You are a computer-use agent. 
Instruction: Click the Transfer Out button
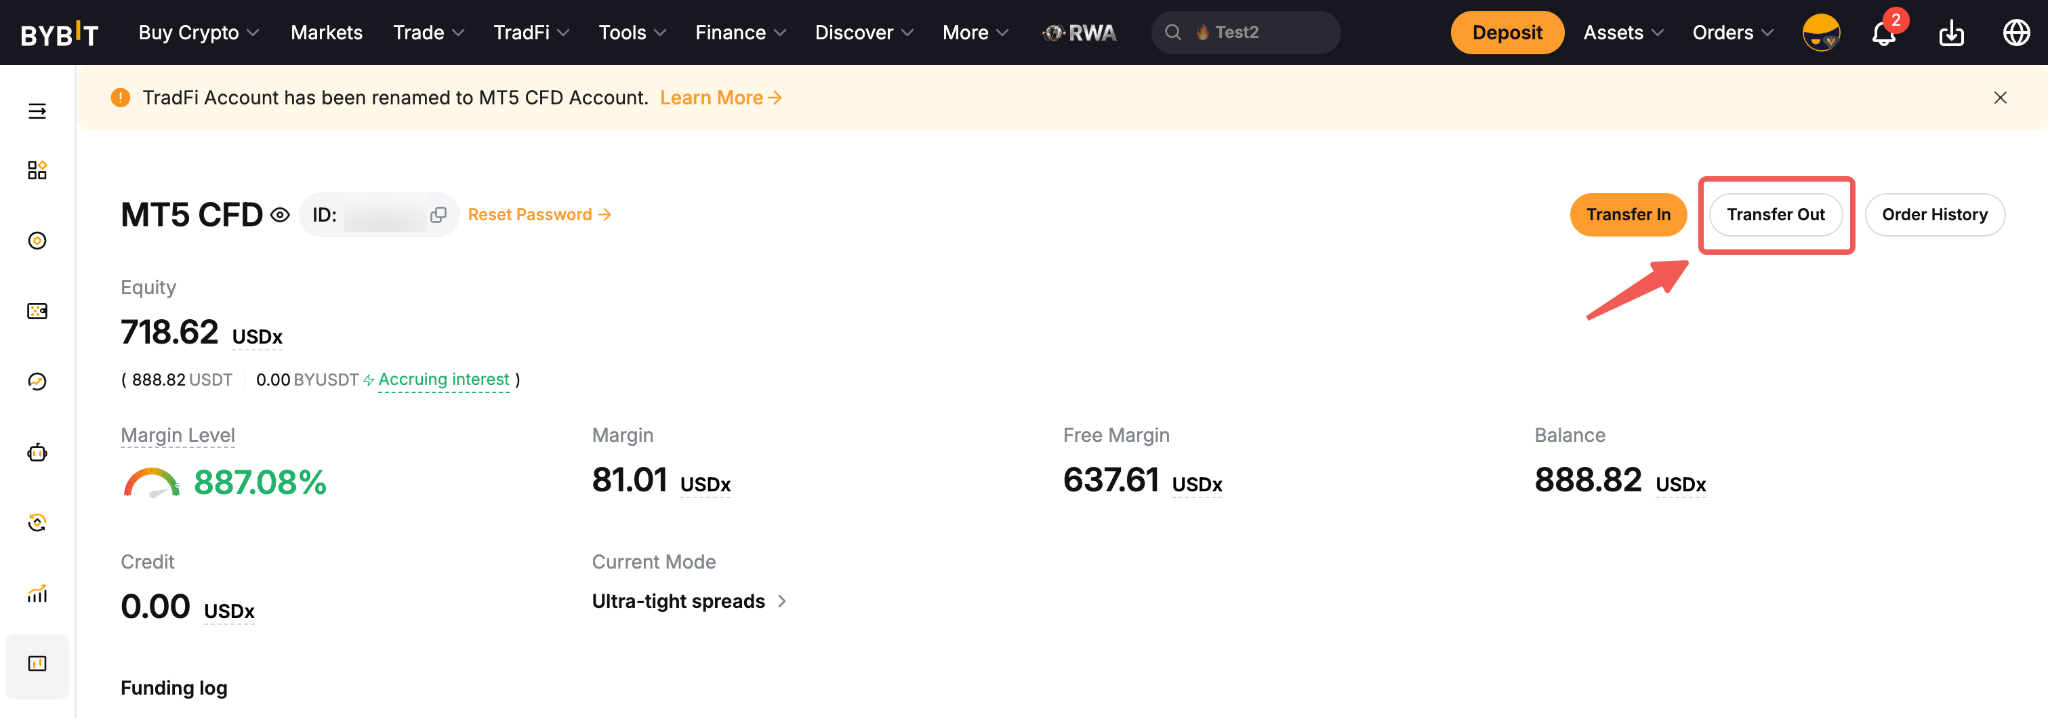tap(1776, 215)
